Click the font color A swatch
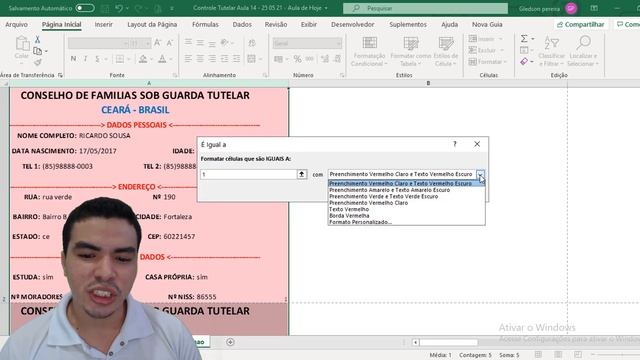The height and width of the screenshot is (360, 640). coord(162,59)
